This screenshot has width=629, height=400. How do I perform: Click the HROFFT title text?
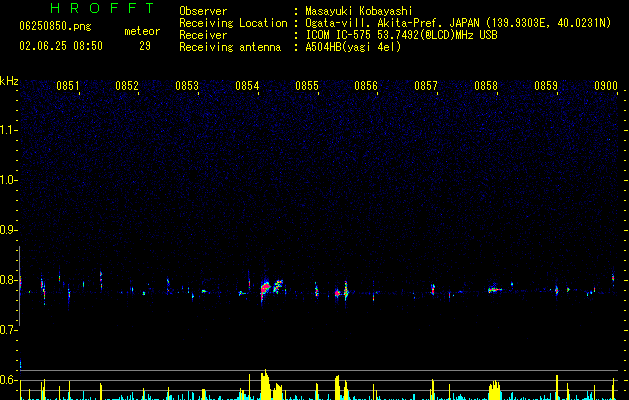[x=103, y=8]
